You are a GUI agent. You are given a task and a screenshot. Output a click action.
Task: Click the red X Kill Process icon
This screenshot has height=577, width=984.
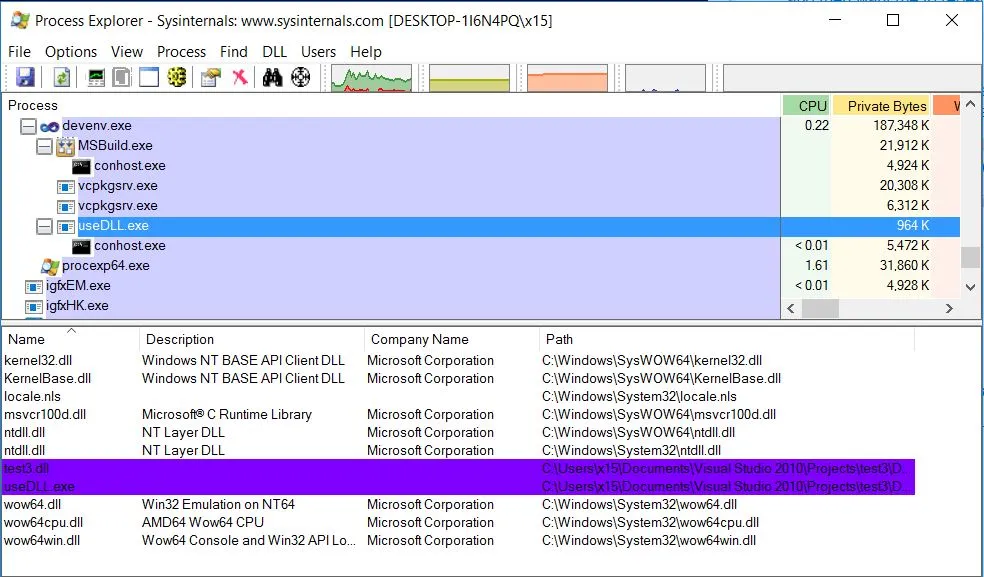point(239,77)
